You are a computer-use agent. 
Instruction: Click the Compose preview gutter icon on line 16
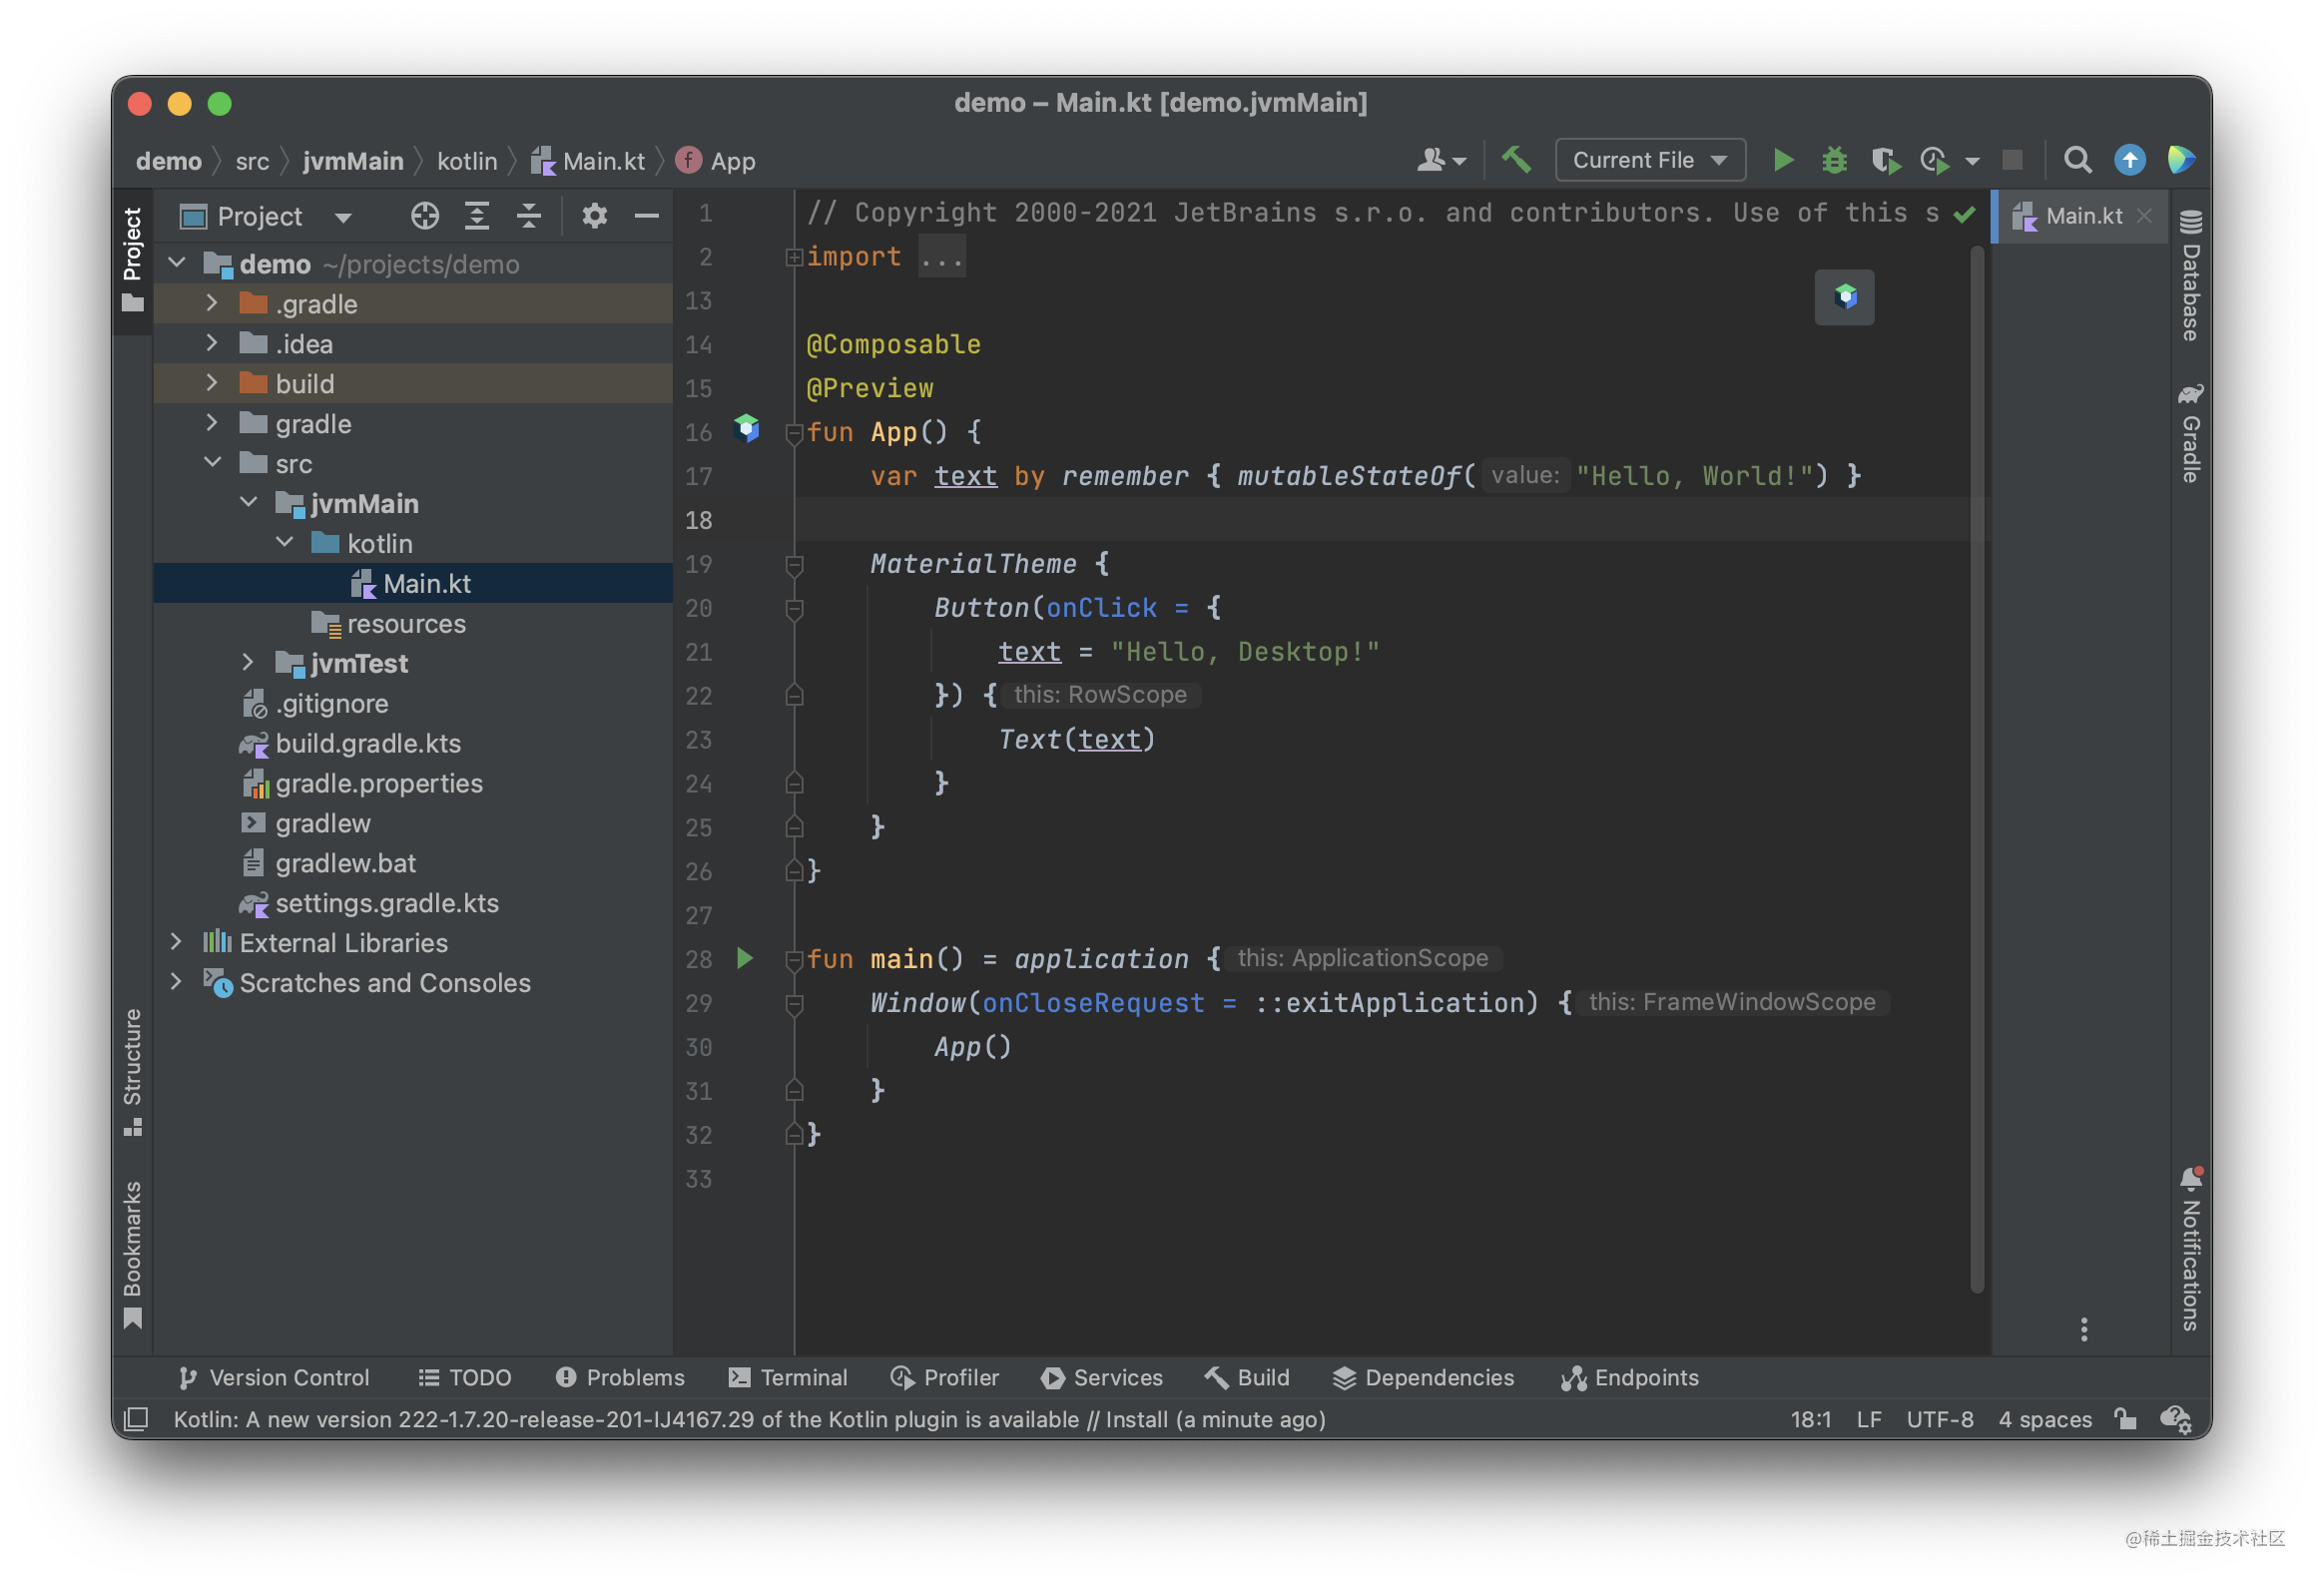coord(746,429)
